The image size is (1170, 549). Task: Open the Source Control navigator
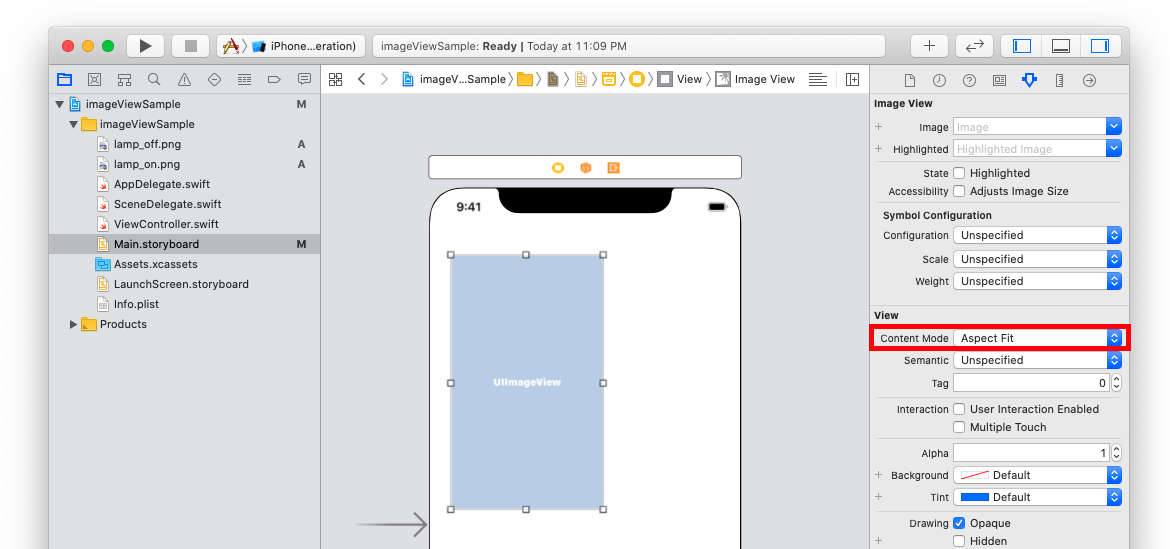94,79
